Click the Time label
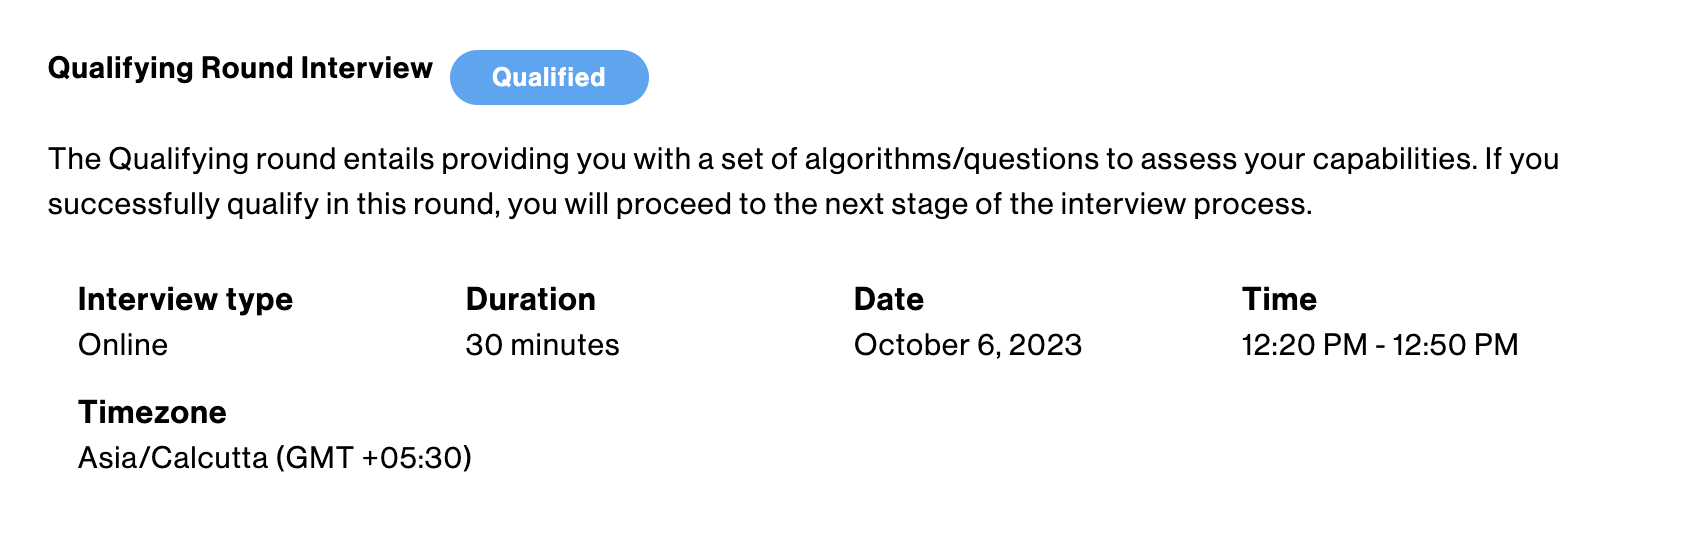 (x=1279, y=299)
